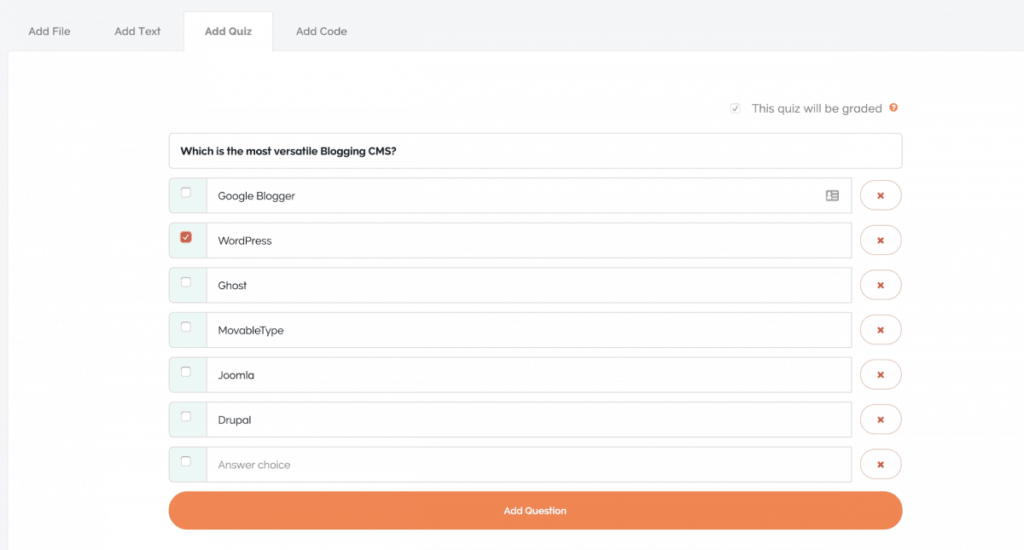Delete the Drupal answer choice
1024x550 pixels.
(x=880, y=419)
